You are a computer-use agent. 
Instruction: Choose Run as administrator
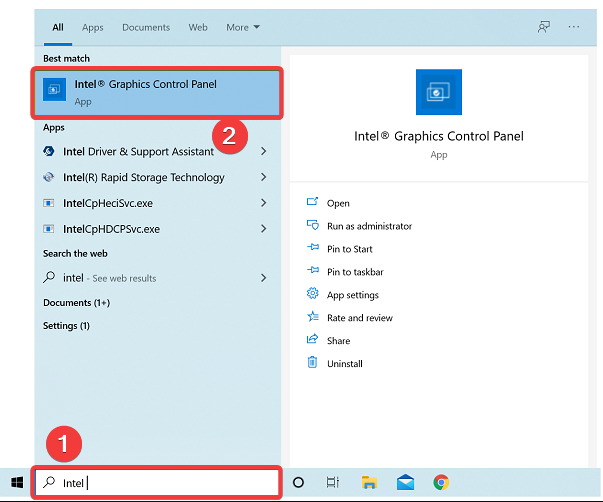click(370, 226)
